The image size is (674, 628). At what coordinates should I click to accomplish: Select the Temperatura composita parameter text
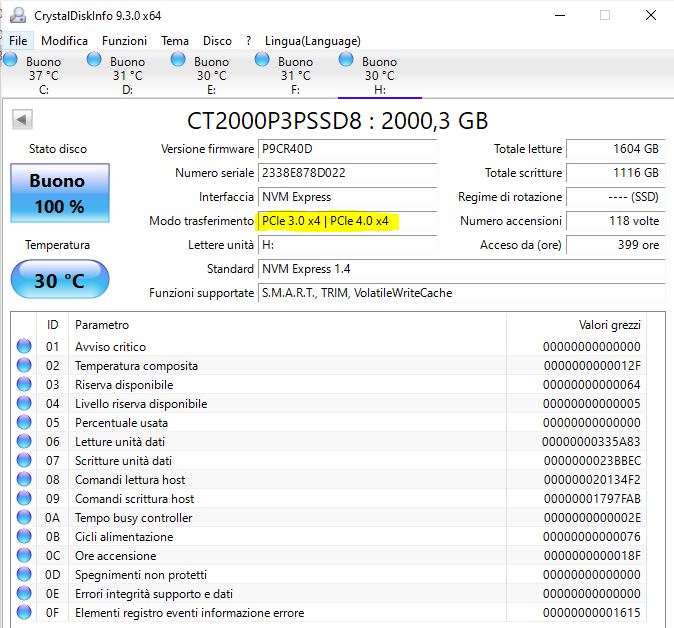[136, 366]
